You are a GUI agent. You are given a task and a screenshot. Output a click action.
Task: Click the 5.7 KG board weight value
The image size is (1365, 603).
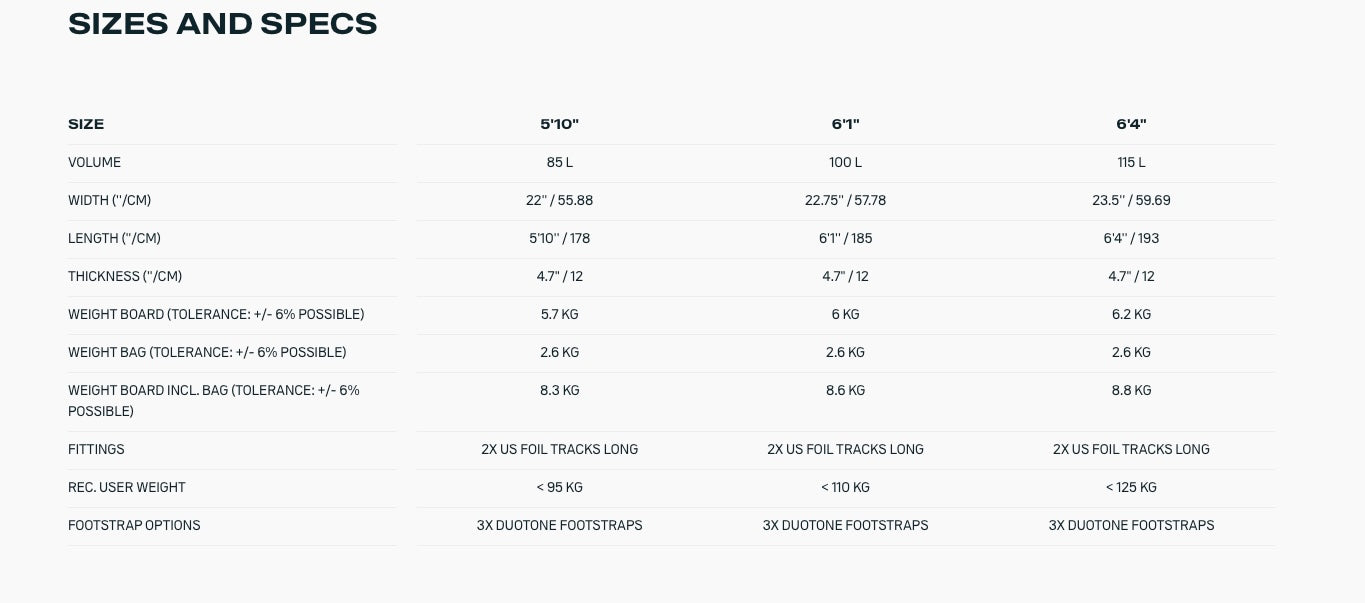tap(559, 314)
